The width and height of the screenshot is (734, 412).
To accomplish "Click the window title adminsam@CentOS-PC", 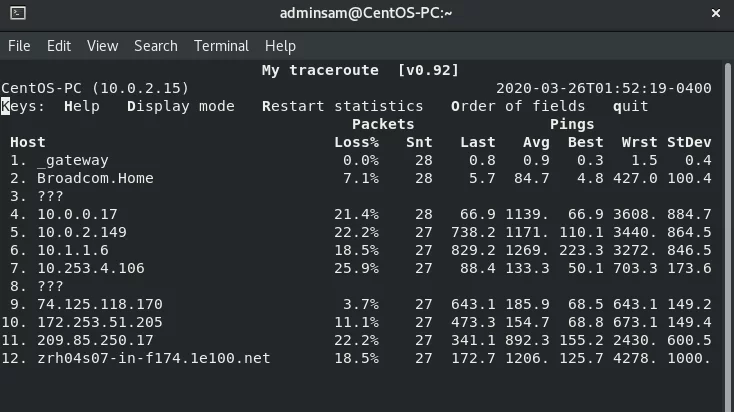I will [x=366, y=13].
